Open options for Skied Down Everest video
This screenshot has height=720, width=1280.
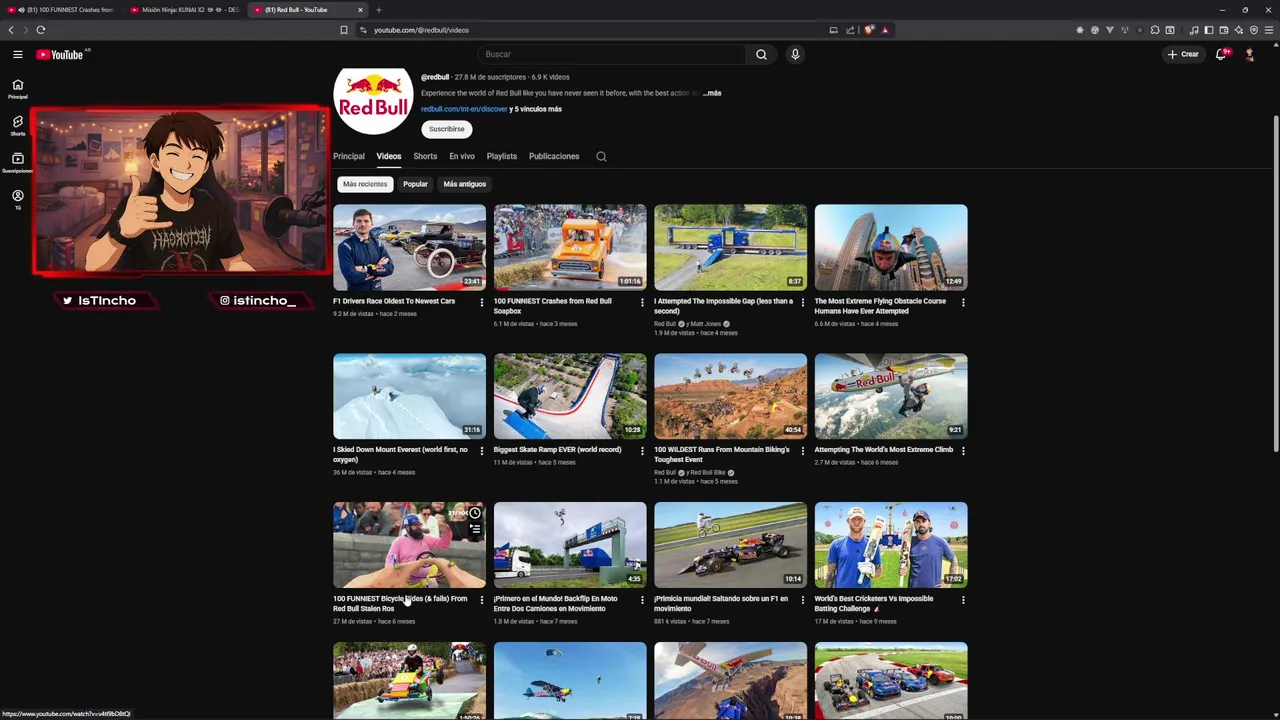[482, 451]
